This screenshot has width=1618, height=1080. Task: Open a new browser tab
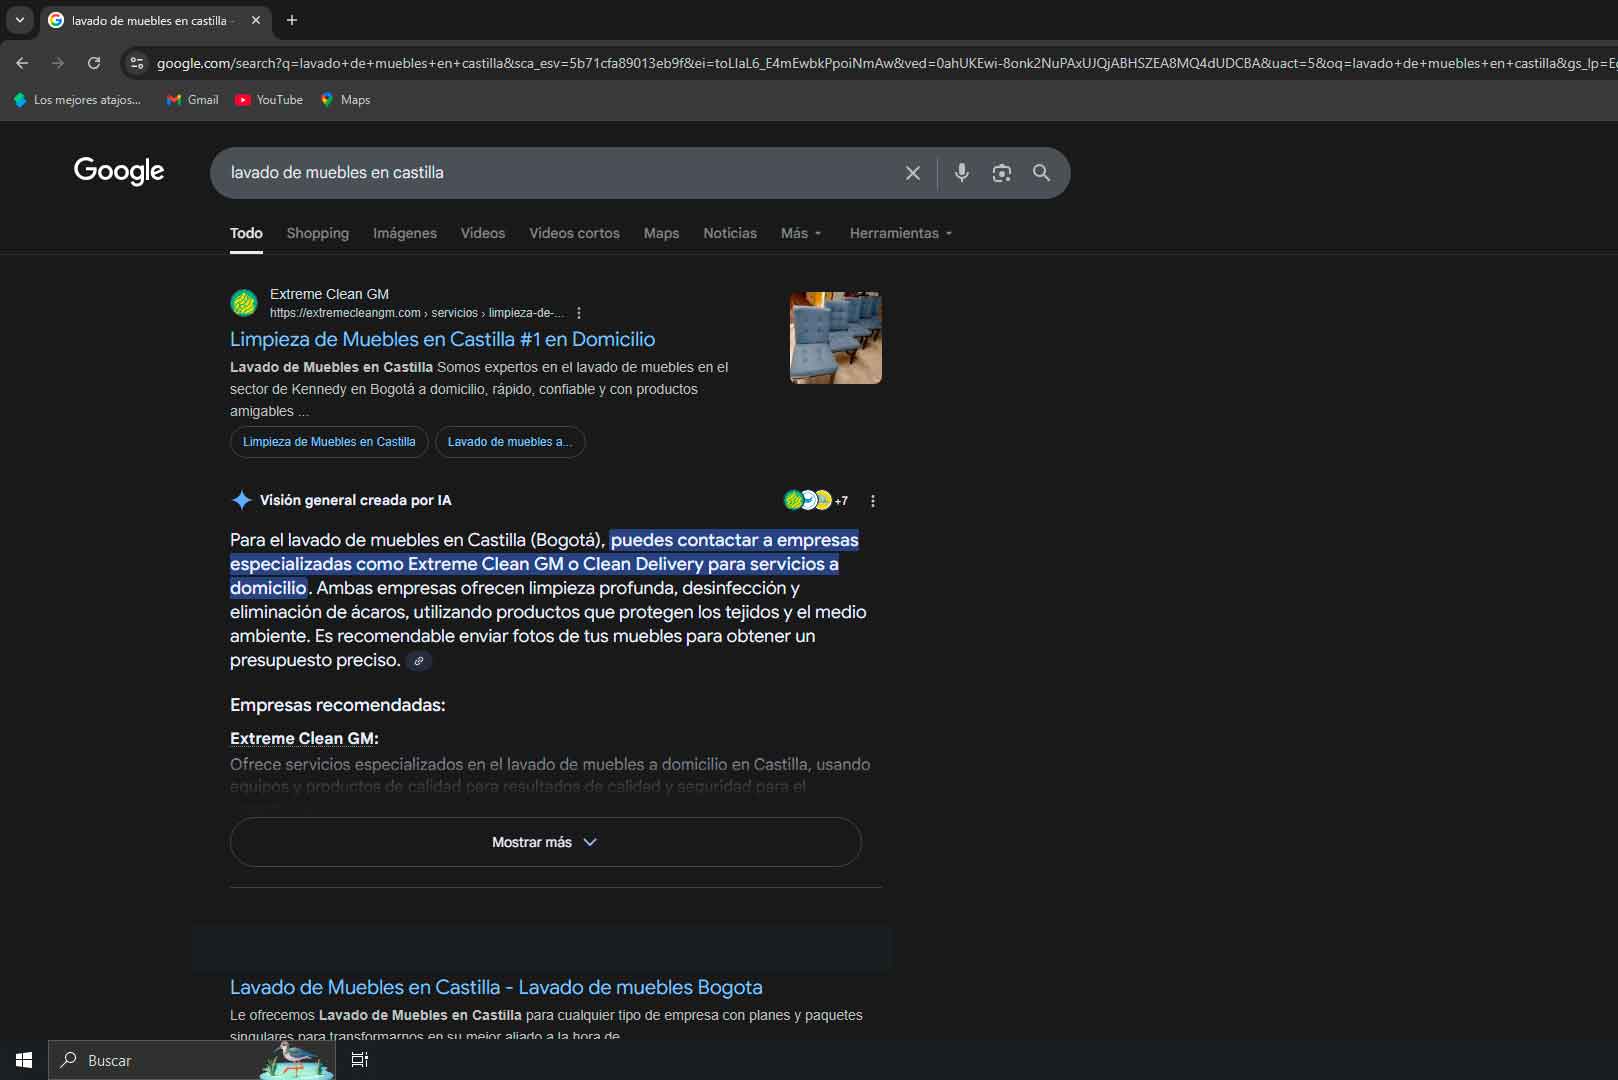point(292,20)
